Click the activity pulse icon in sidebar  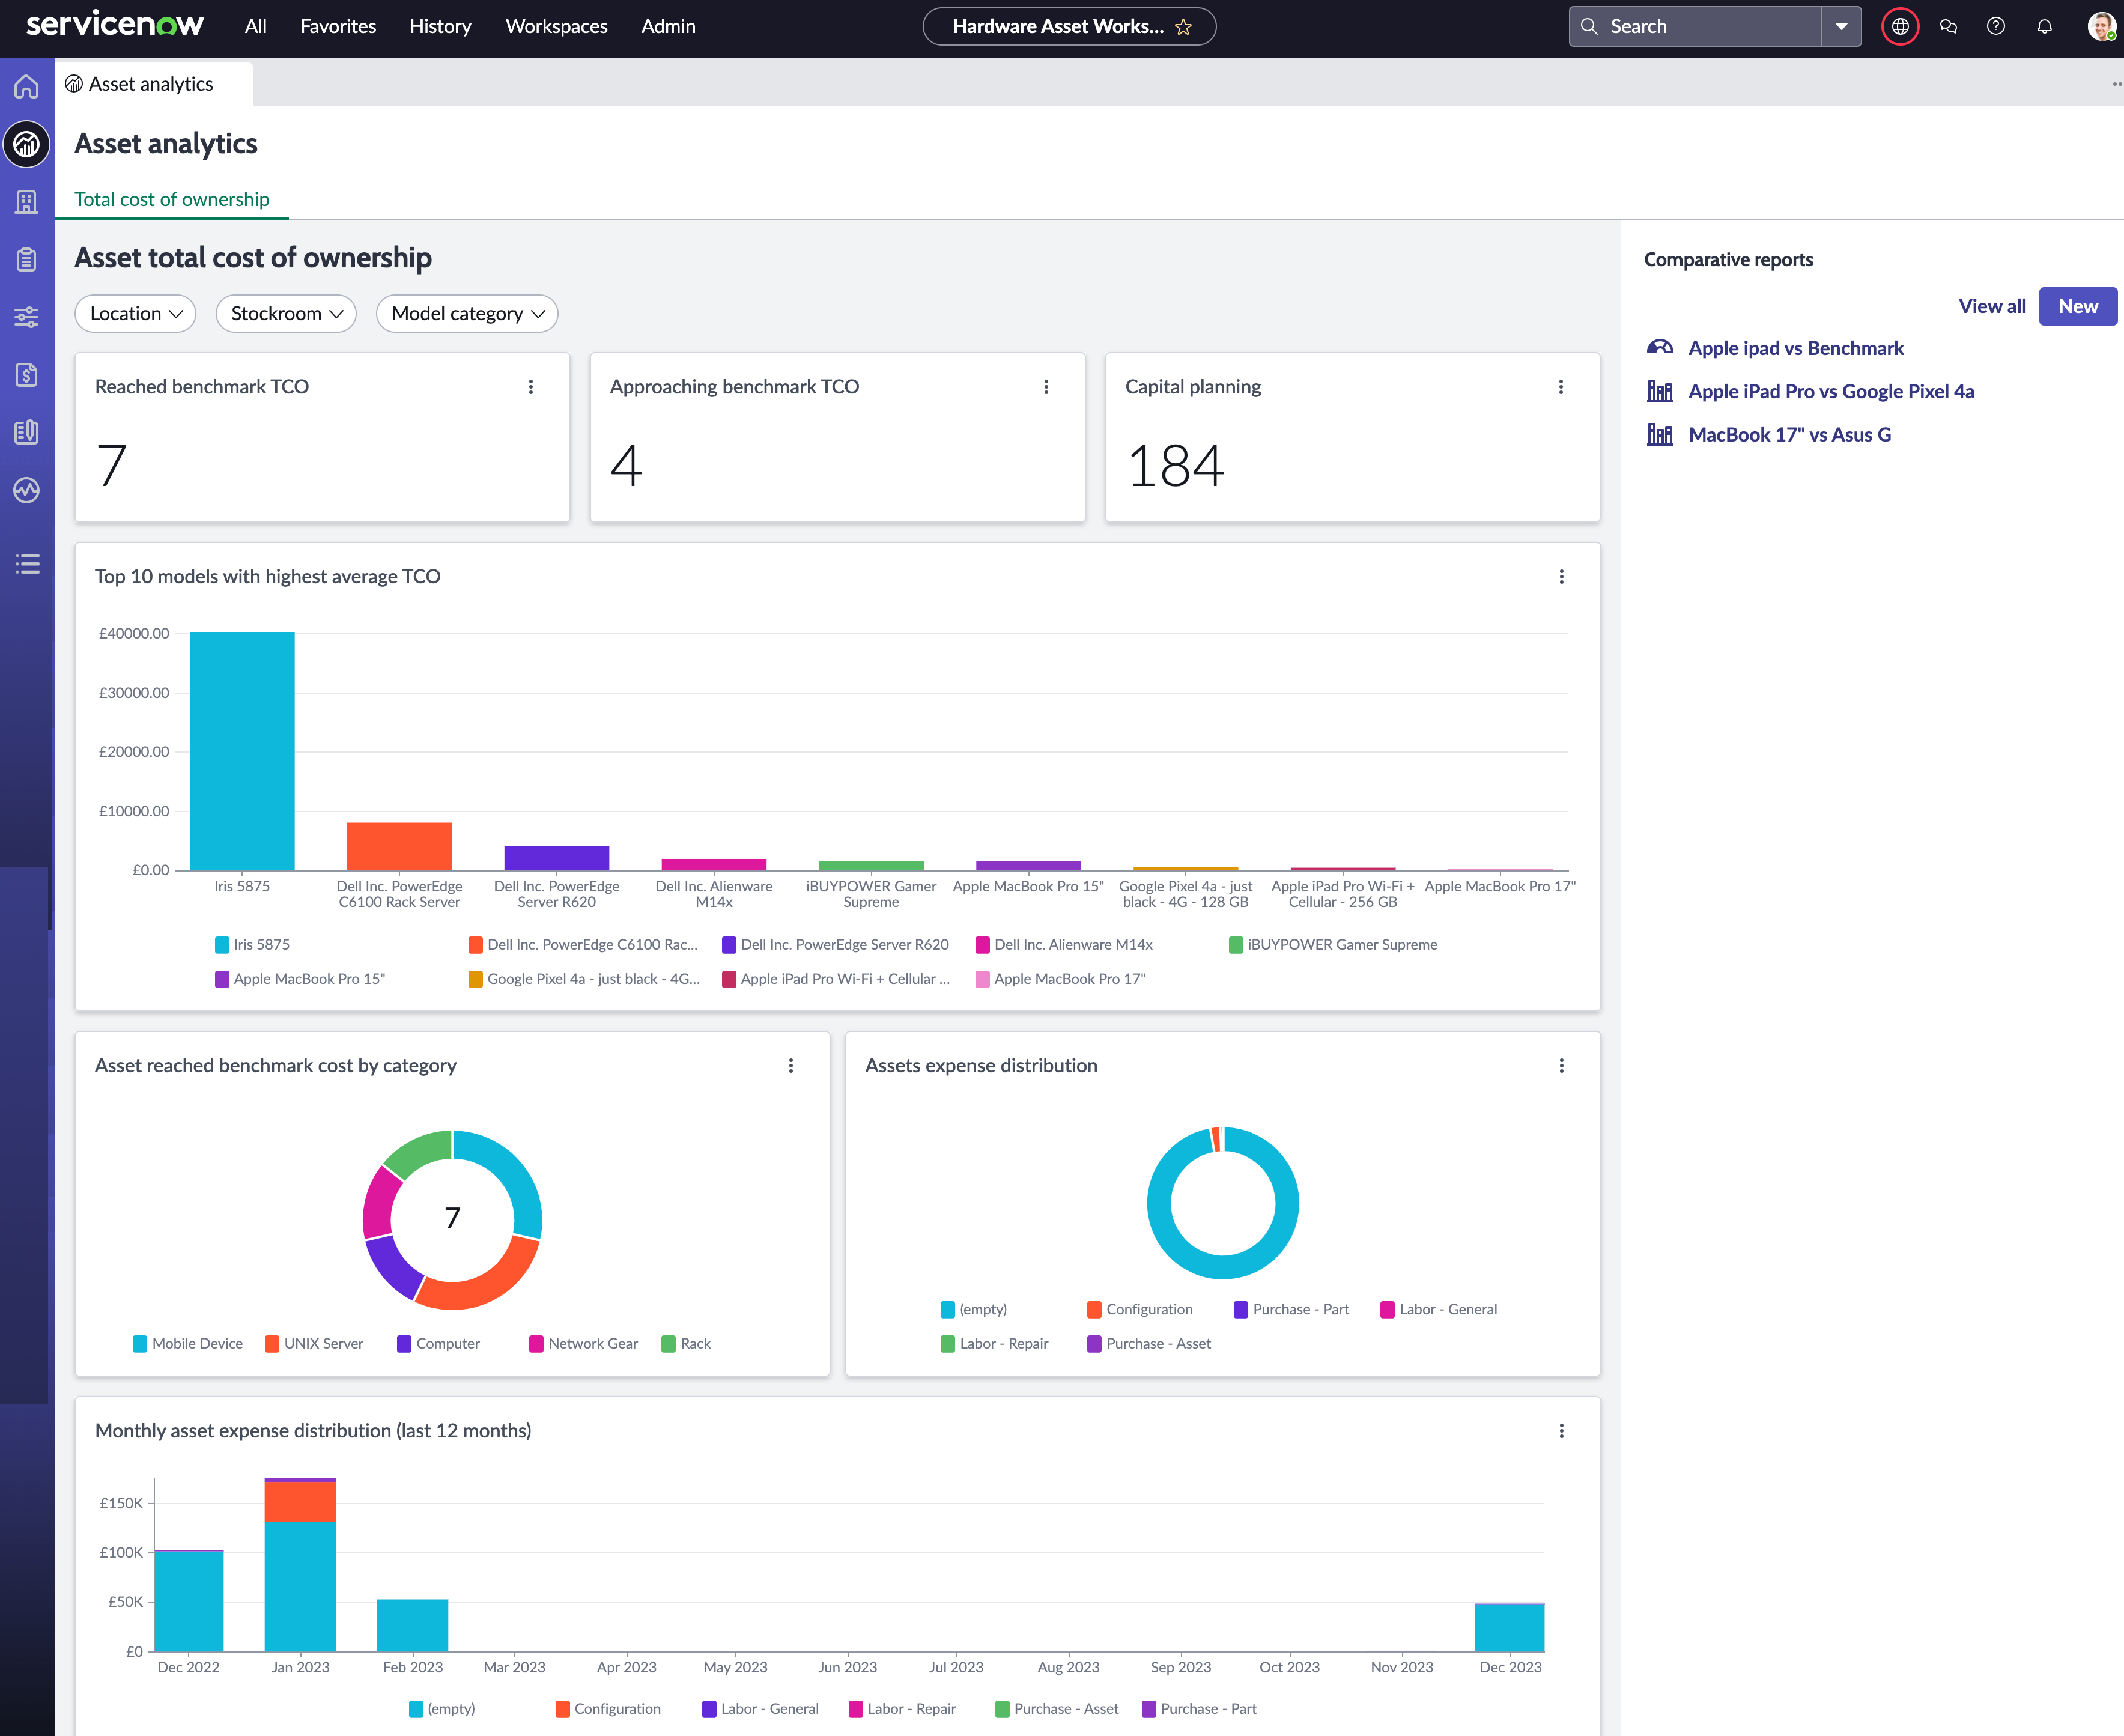point(27,490)
